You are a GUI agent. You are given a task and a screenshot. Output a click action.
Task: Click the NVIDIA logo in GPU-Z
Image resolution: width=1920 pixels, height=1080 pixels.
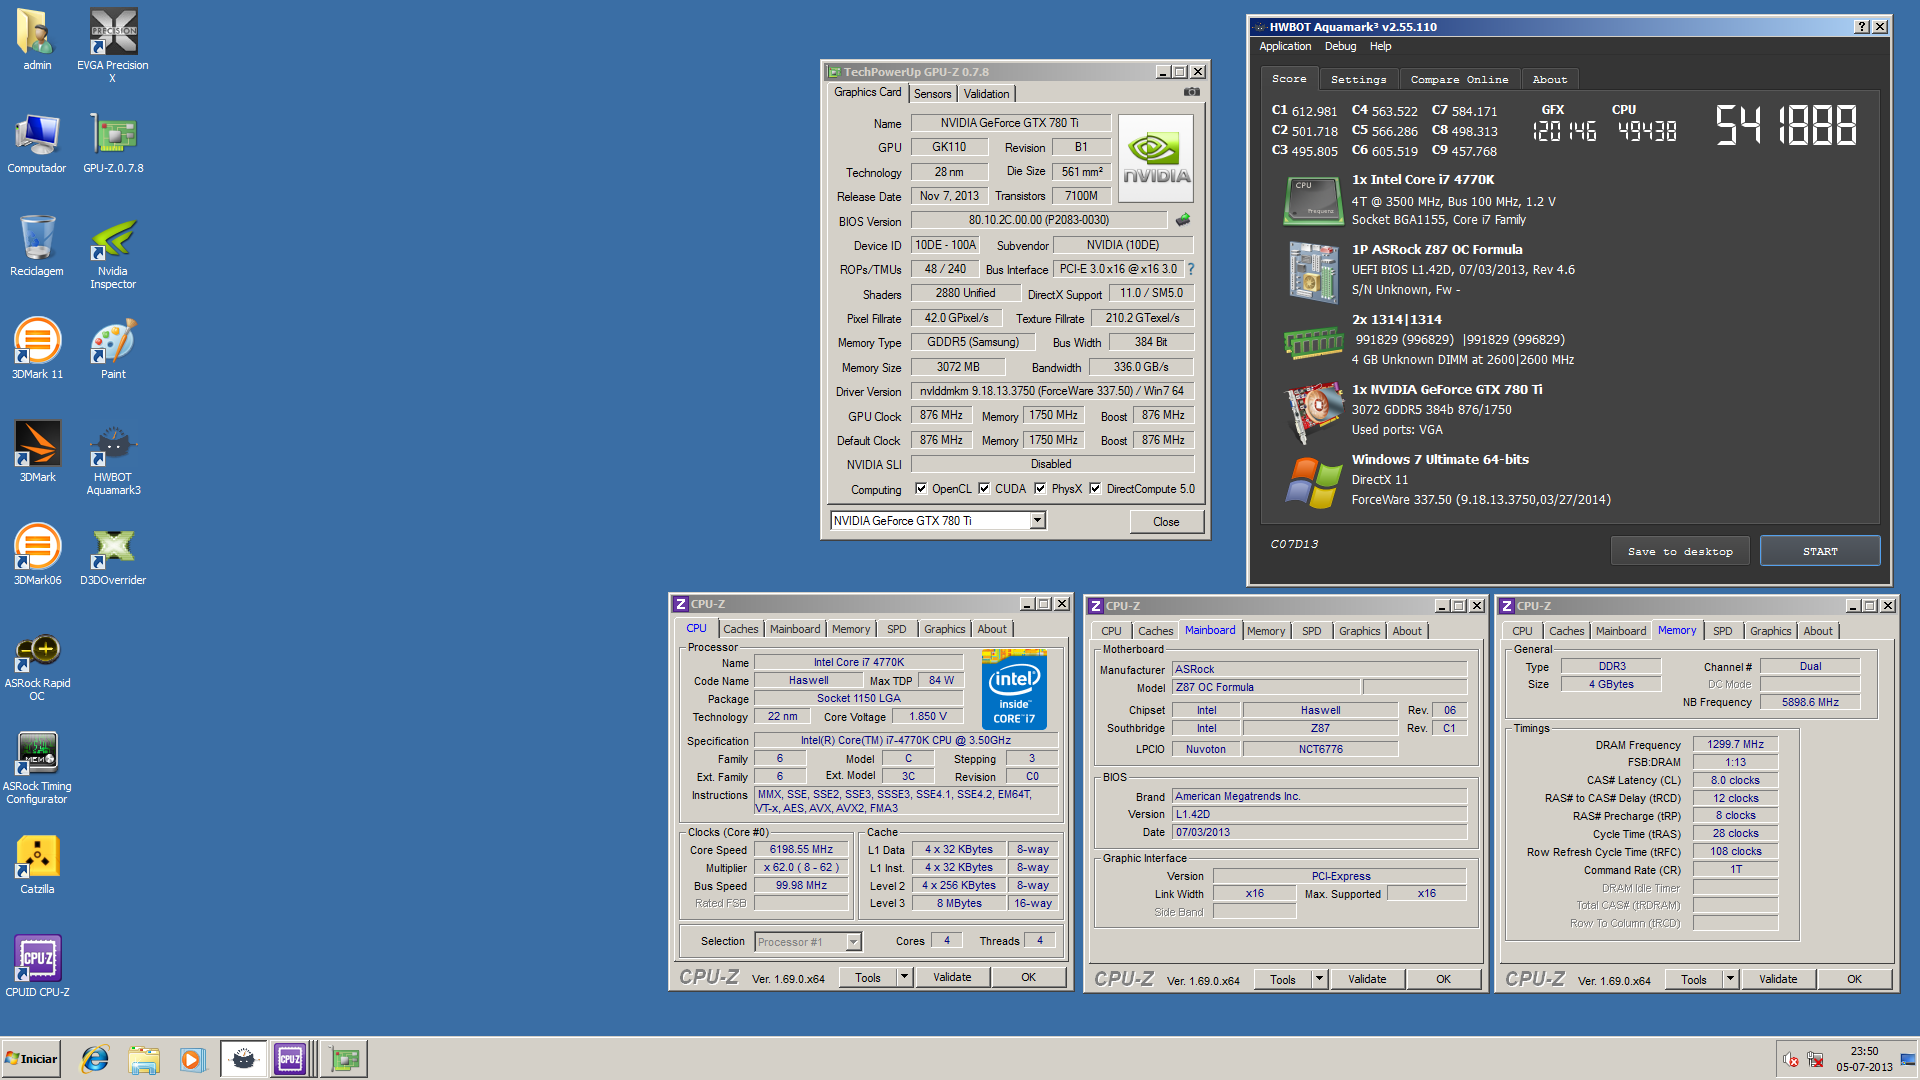pyautogui.click(x=1156, y=159)
